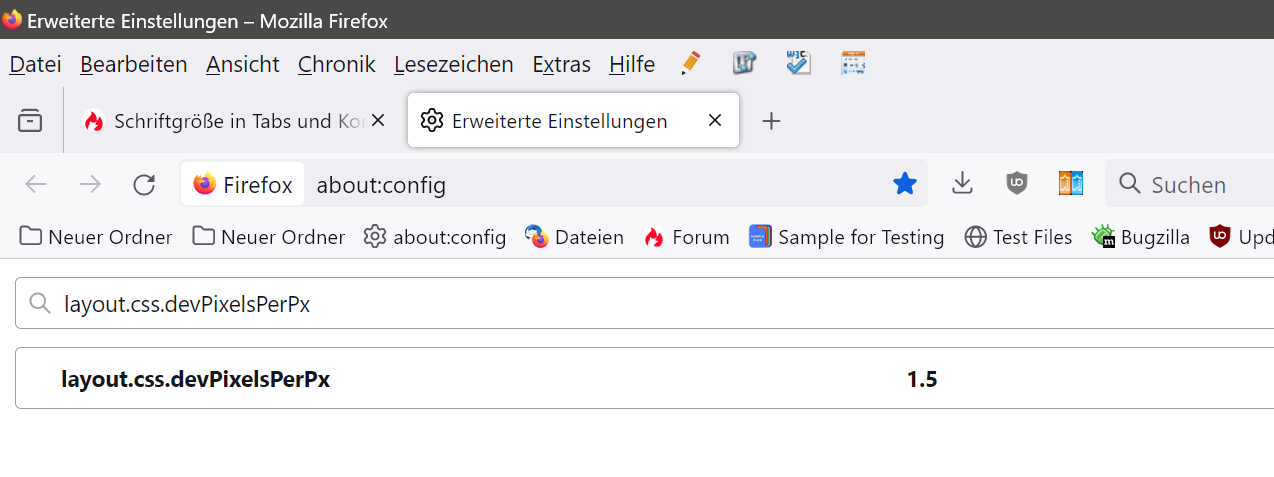Click the W3C validator checkmark icon
This screenshot has width=1274, height=477.
798,64
